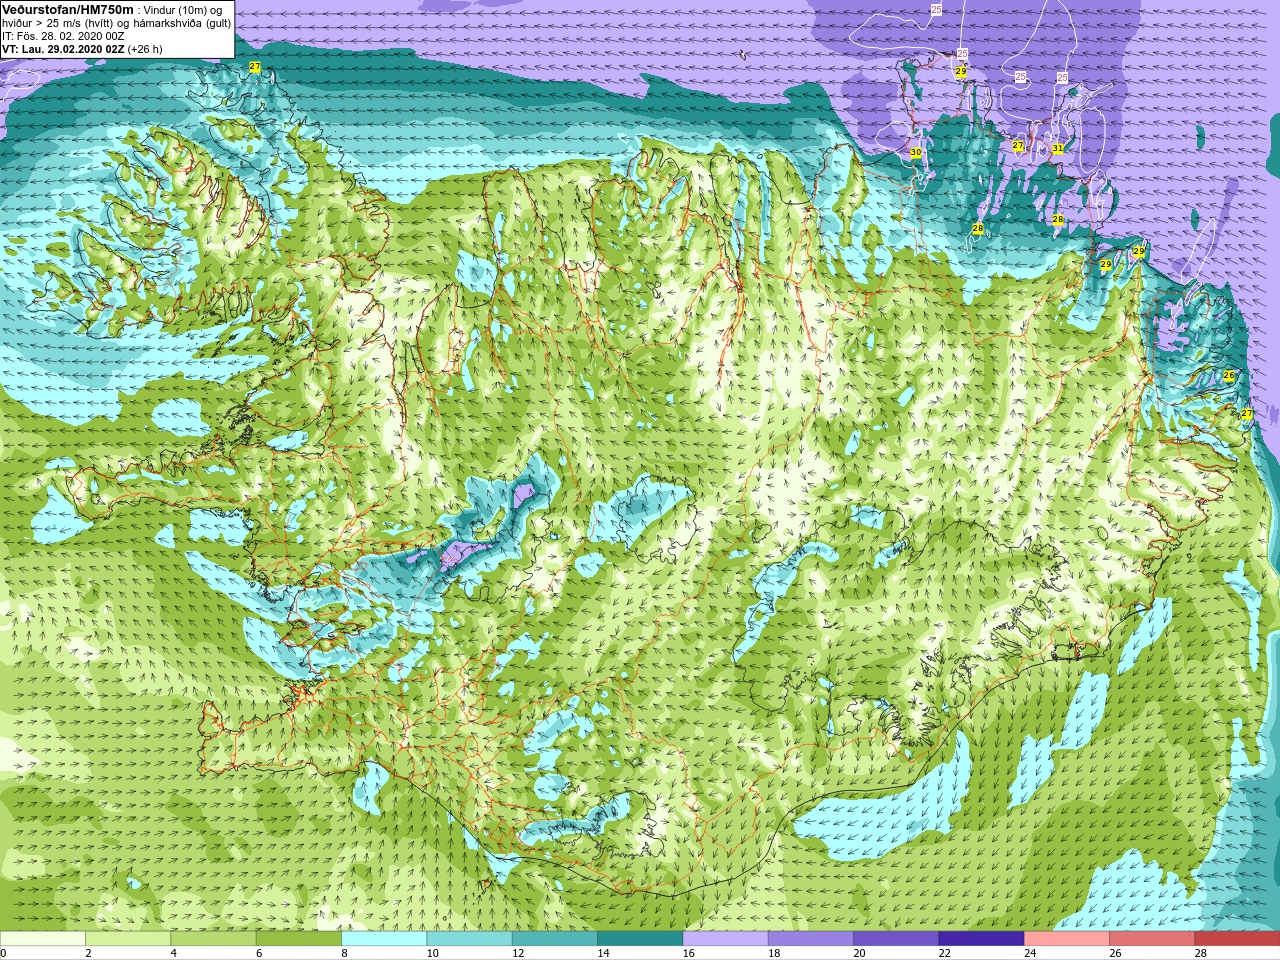Image resolution: width=1280 pixels, height=960 pixels.
Task: Select the dark teal 14–16 m/s legend swatch
Action: click(x=640, y=939)
